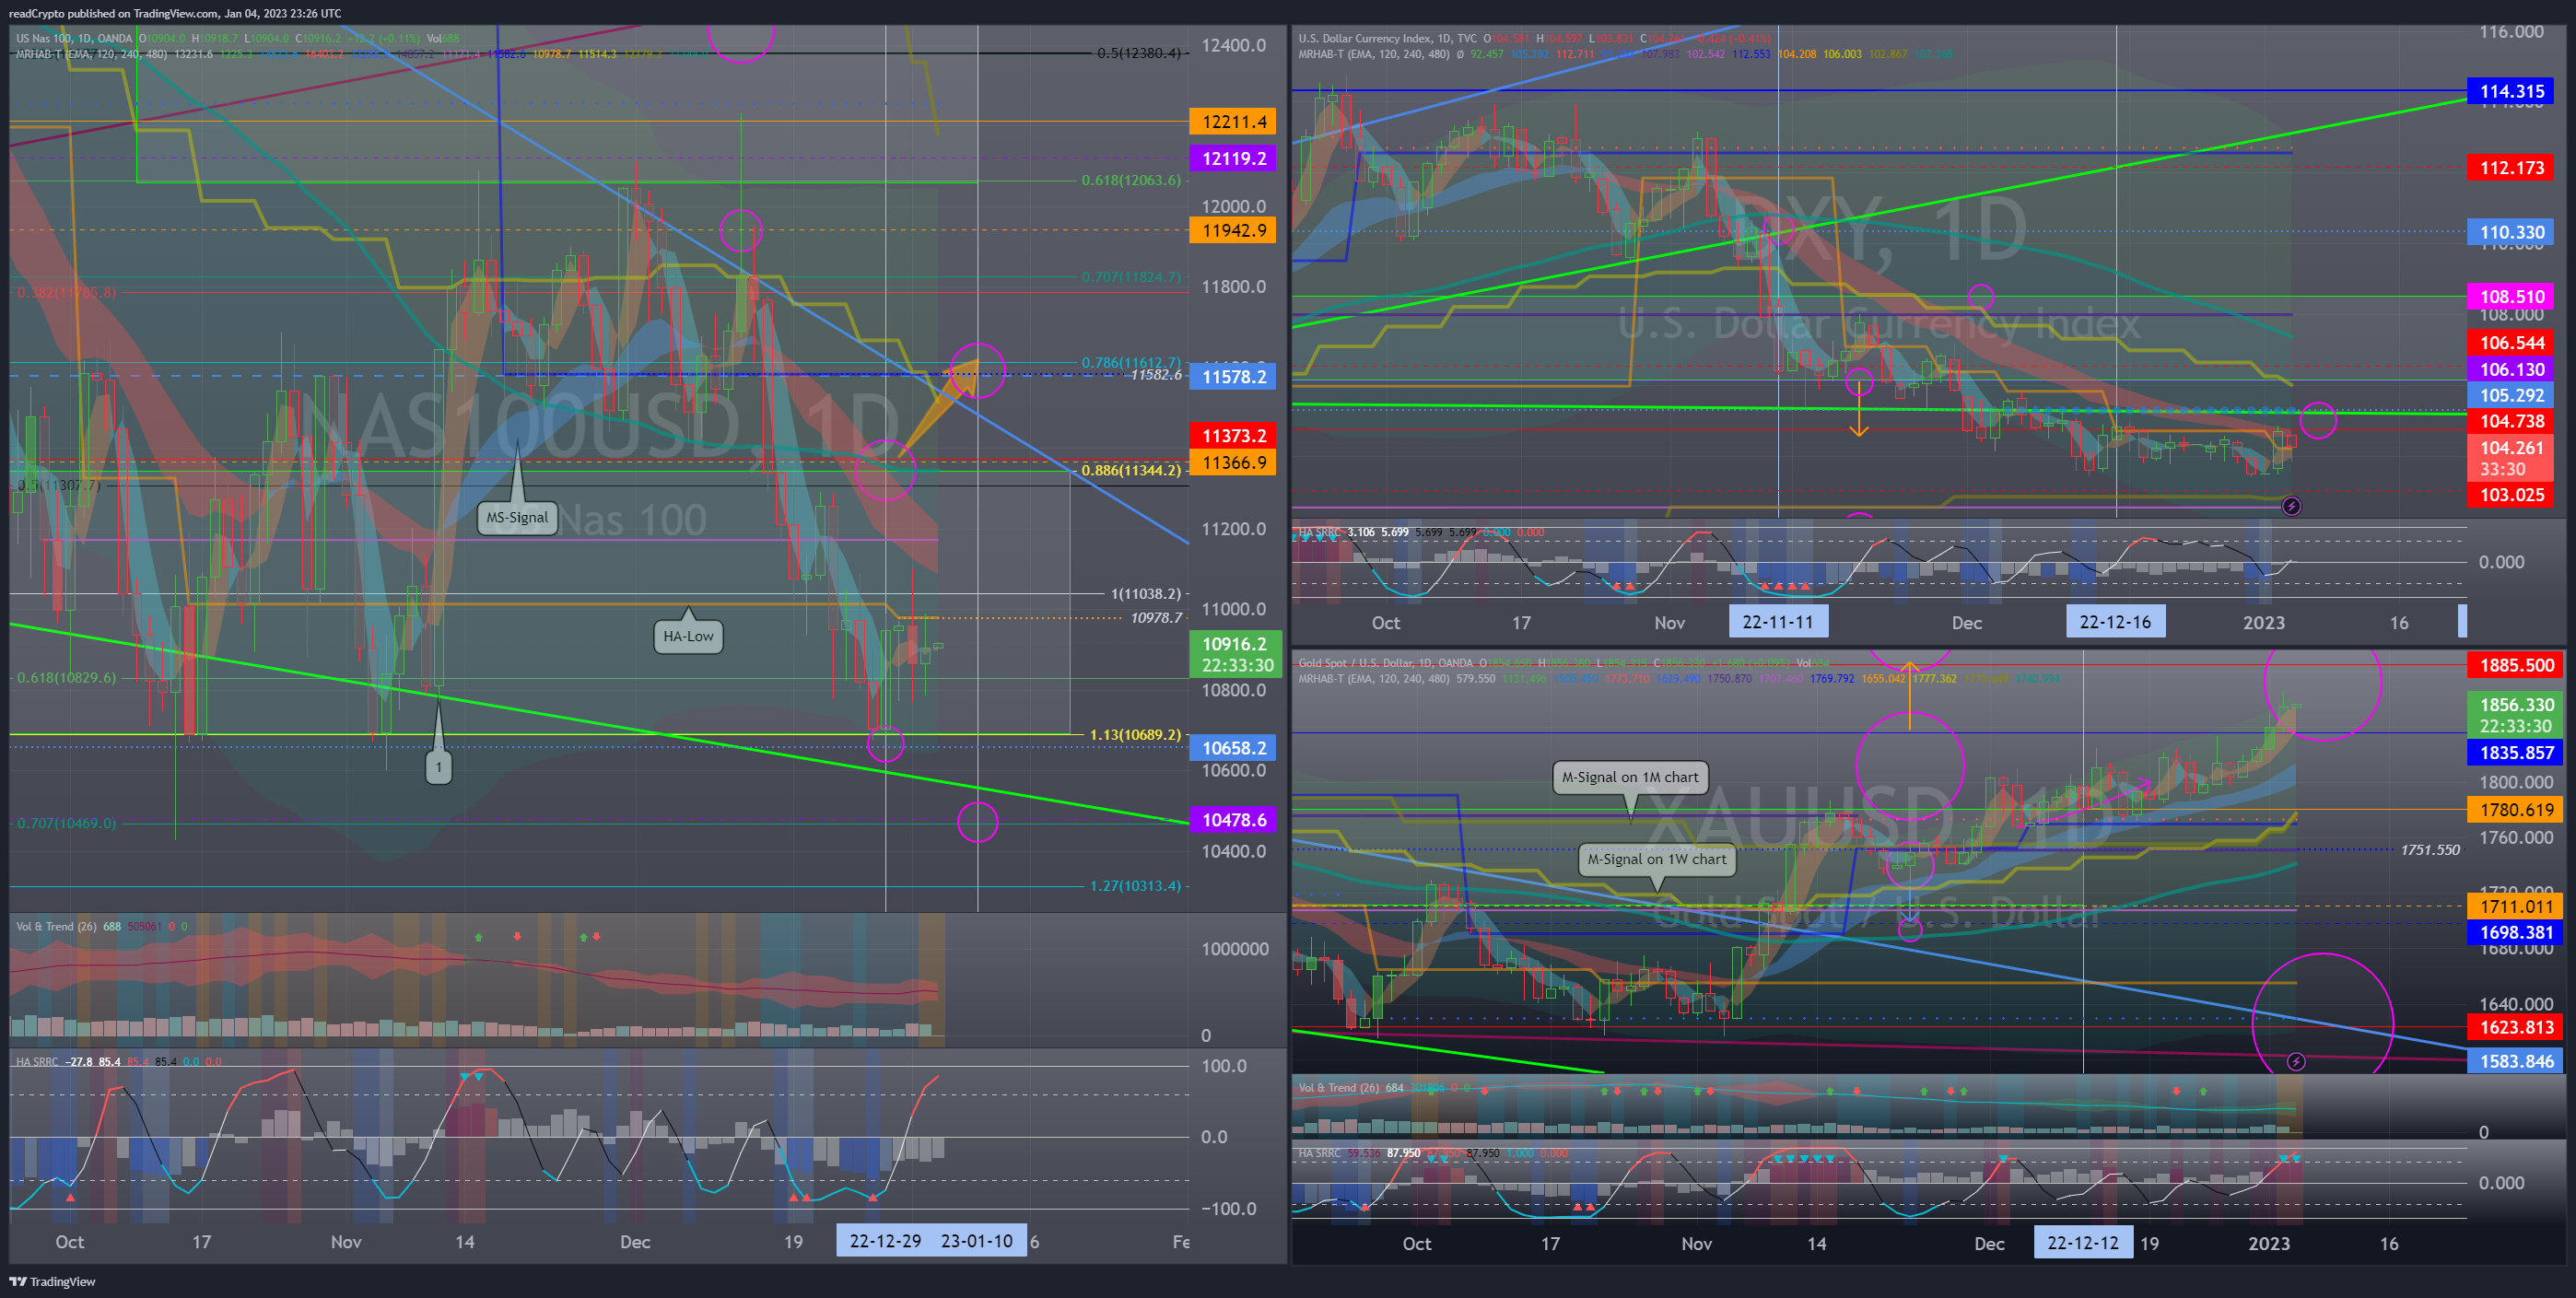
Task: Click the 1.27(10313.4) Fibonacci label
Action: [x=1135, y=886]
